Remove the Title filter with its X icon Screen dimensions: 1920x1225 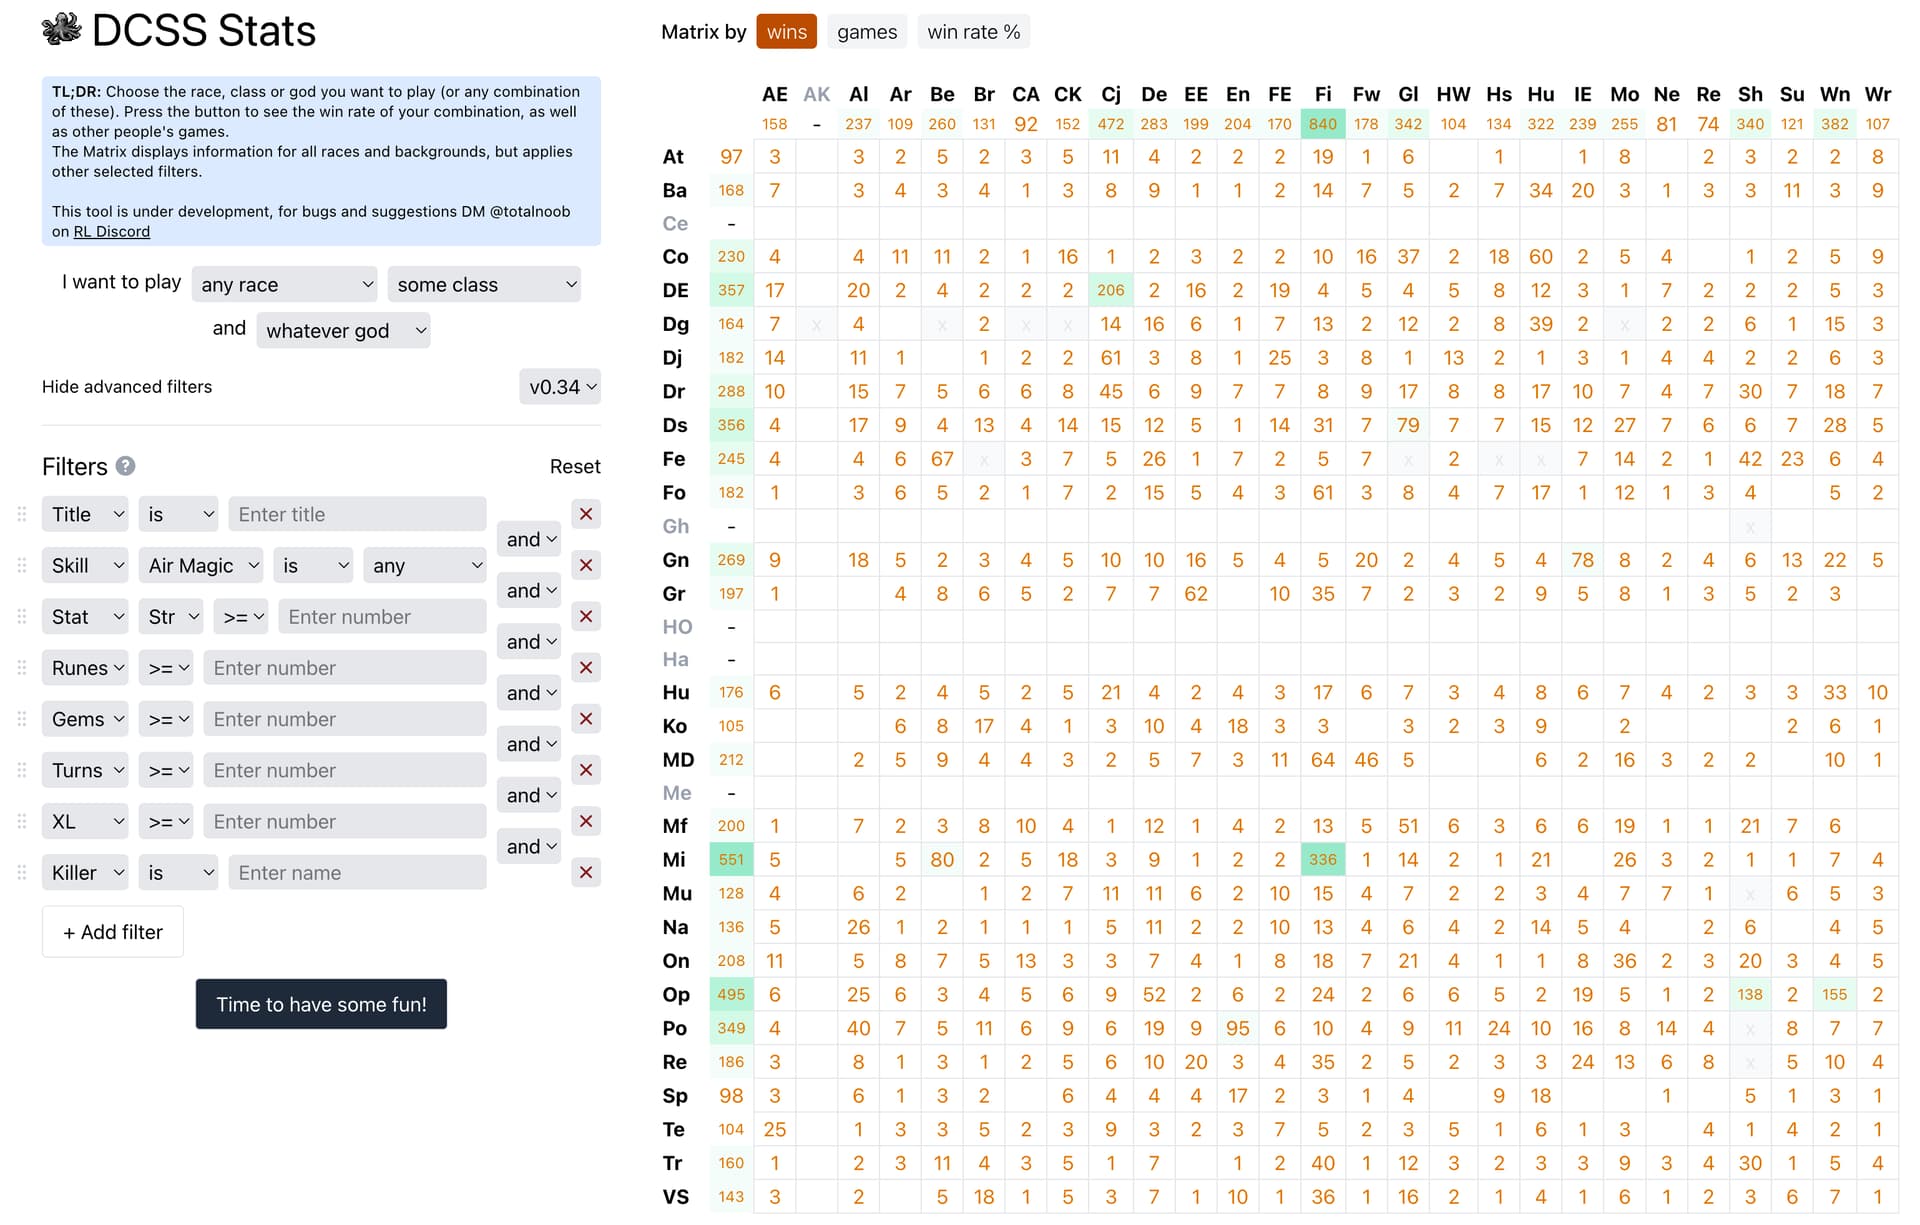586,514
